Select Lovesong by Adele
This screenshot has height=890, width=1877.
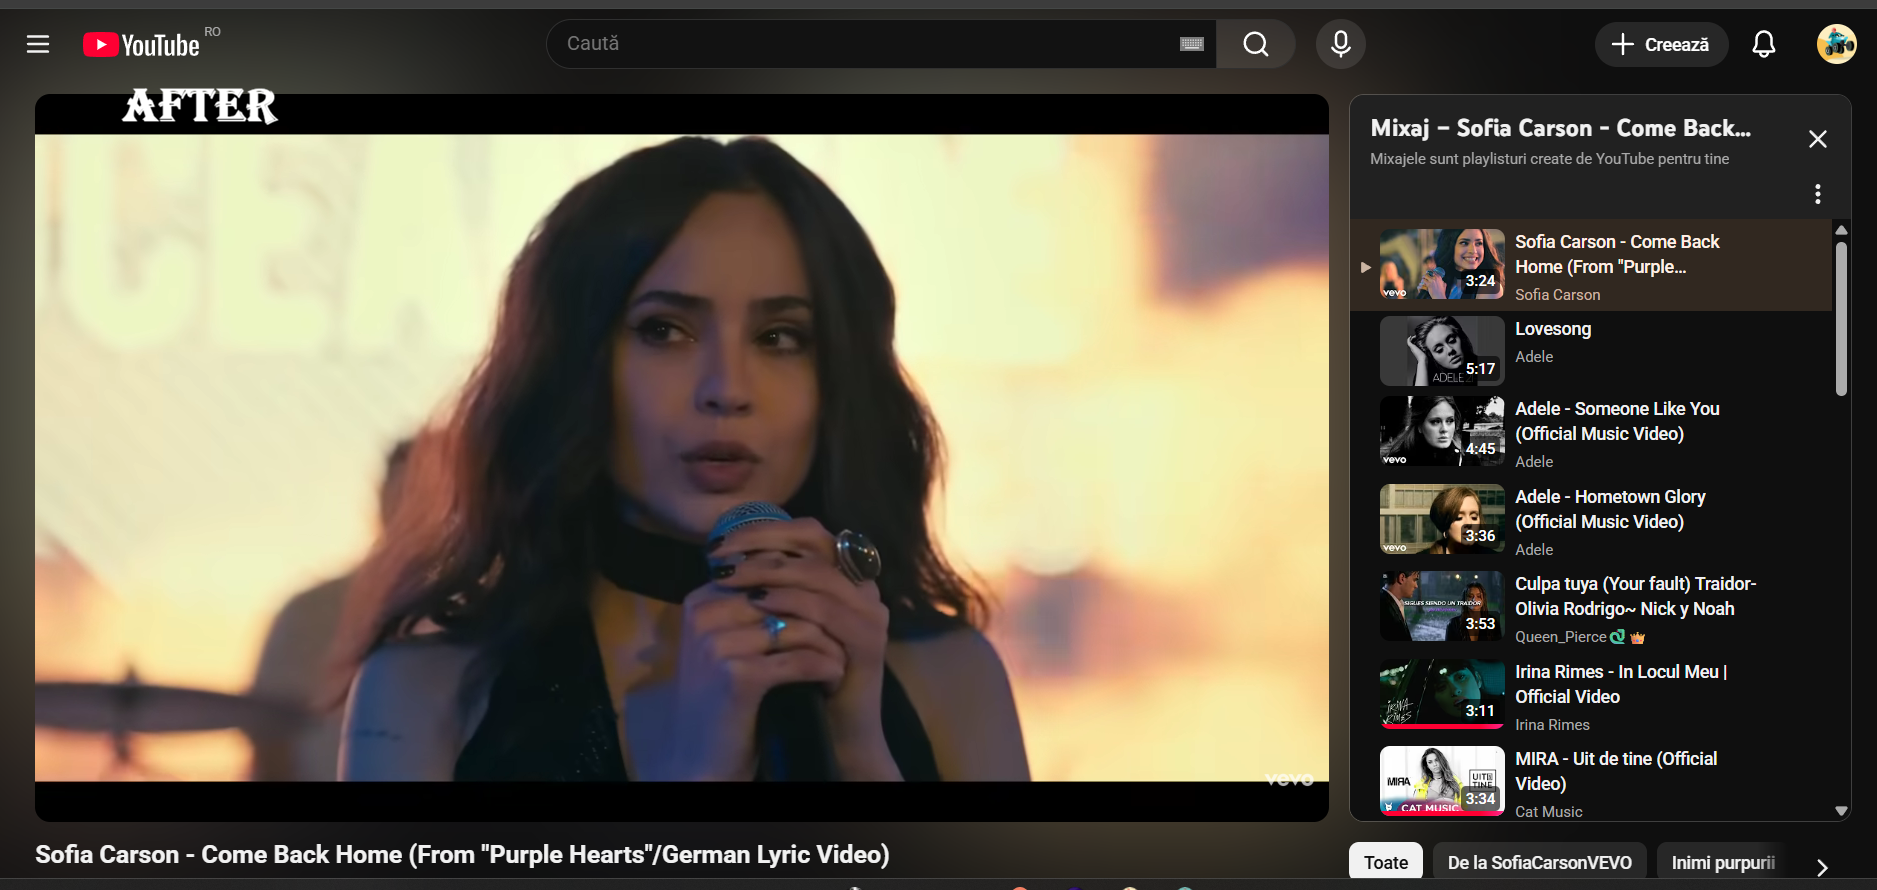1553,329
